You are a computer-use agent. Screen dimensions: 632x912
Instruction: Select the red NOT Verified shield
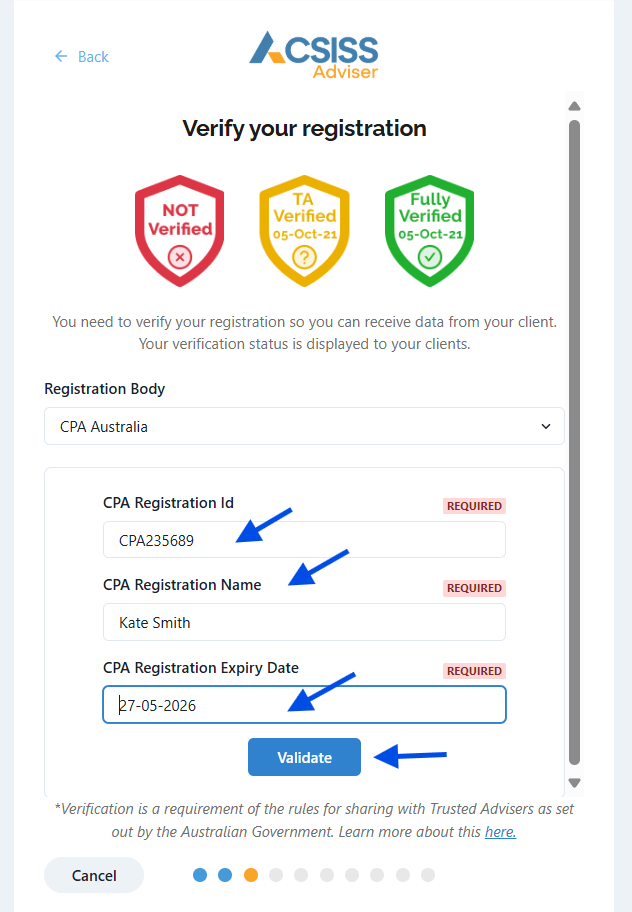click(x=180, y=232)
